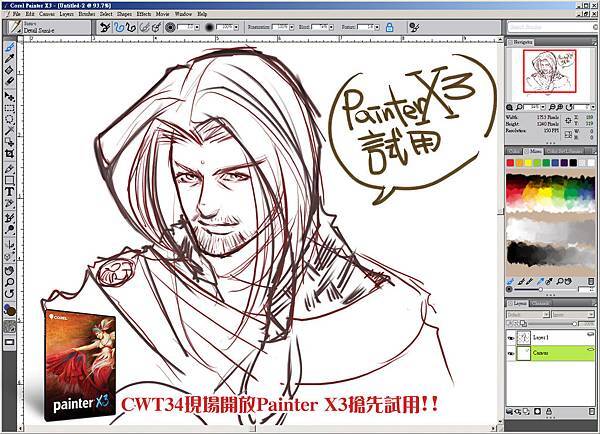Image resolution: width=600 pixels, height=434 pixels.
Task: Click Create Layer Mask icon in Layers panel
Action: [x=538, y=412]
